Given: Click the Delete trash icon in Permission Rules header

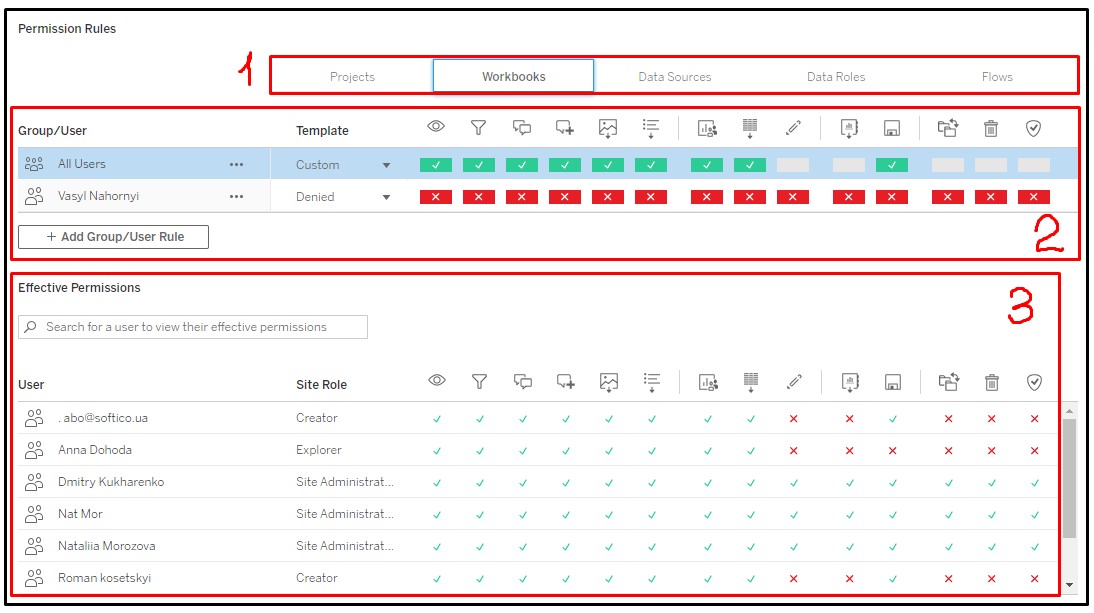Looking at the screenshot, I should [991, 128].
